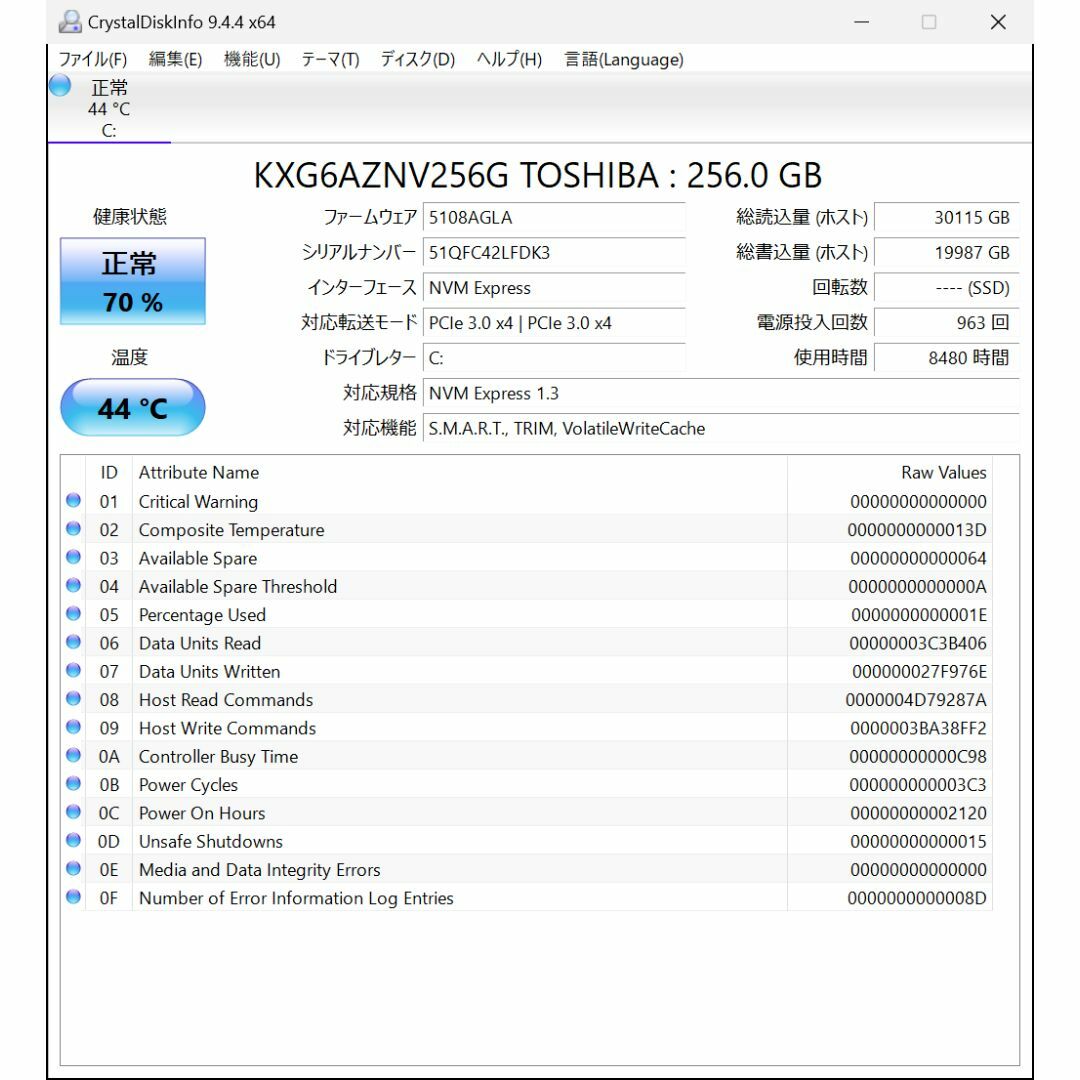Click the standard field NVM Express 1.3
Viewport: 1080px width, 1080px height.
721,393
